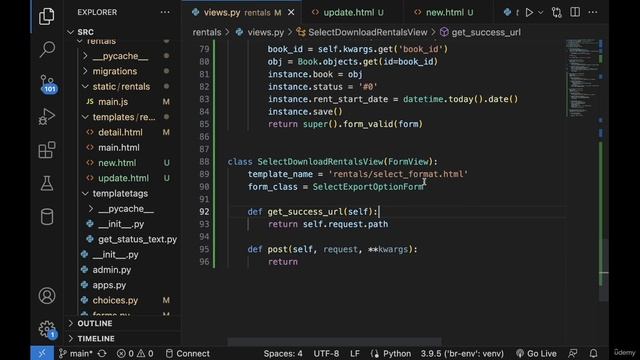Click the remote window status icon
This screenshot has width=640, height=360.
click(42, 353)
